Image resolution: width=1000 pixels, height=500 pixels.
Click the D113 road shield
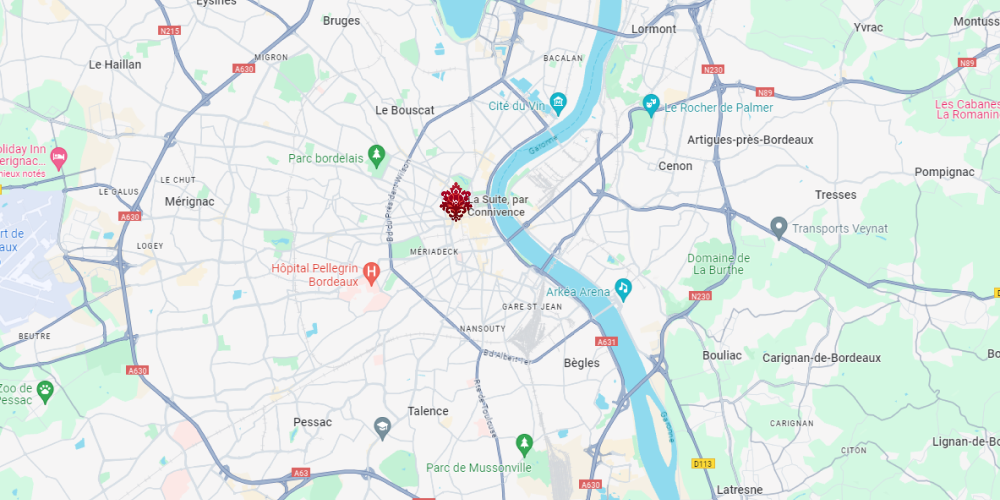click(703, 464)
